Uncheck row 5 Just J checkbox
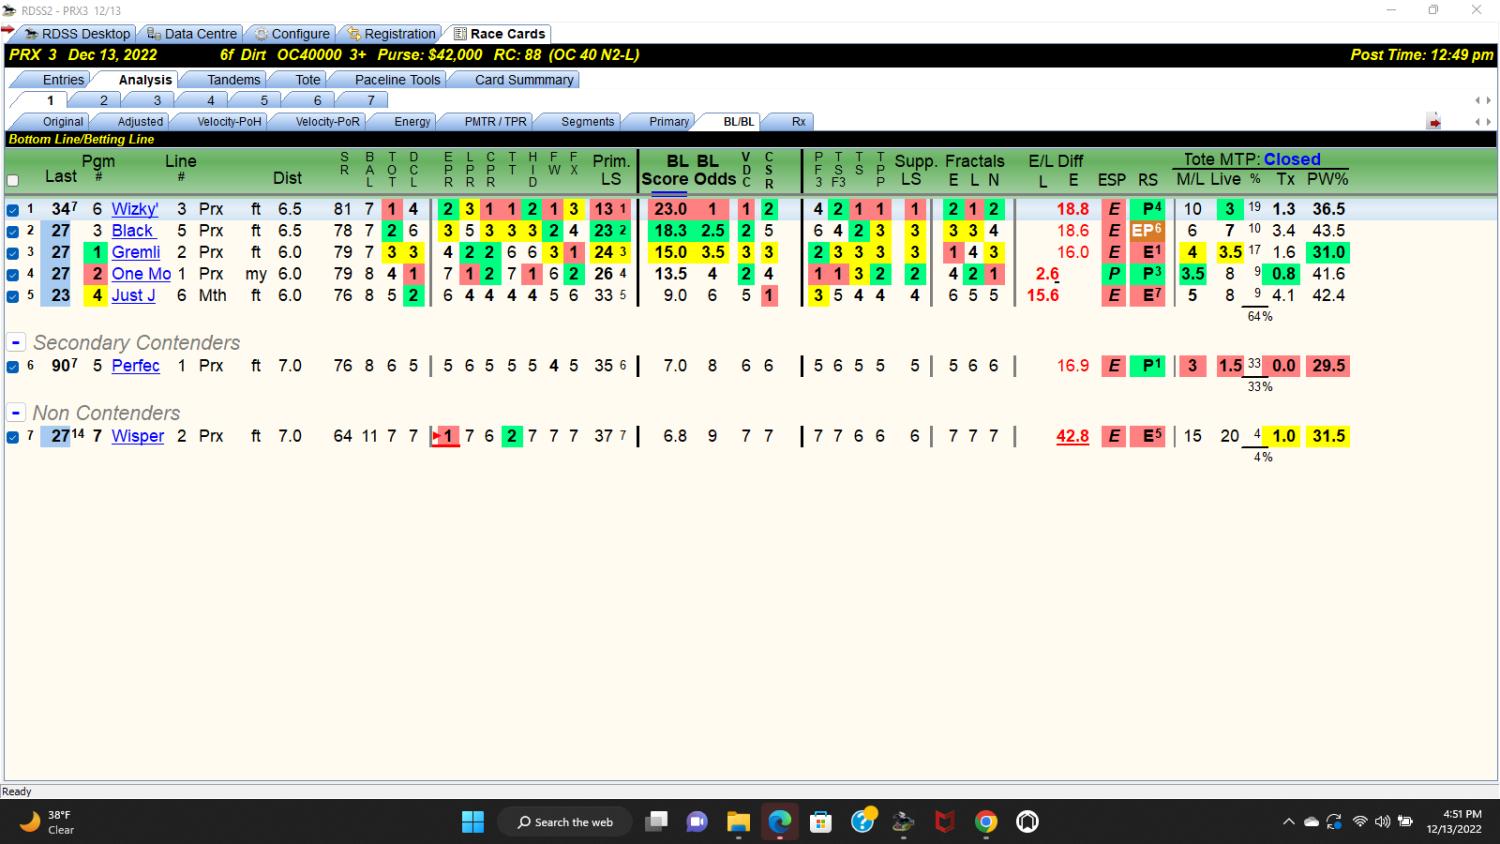The height and width of the screenshot is (844, 1500). tap(13, 296)
